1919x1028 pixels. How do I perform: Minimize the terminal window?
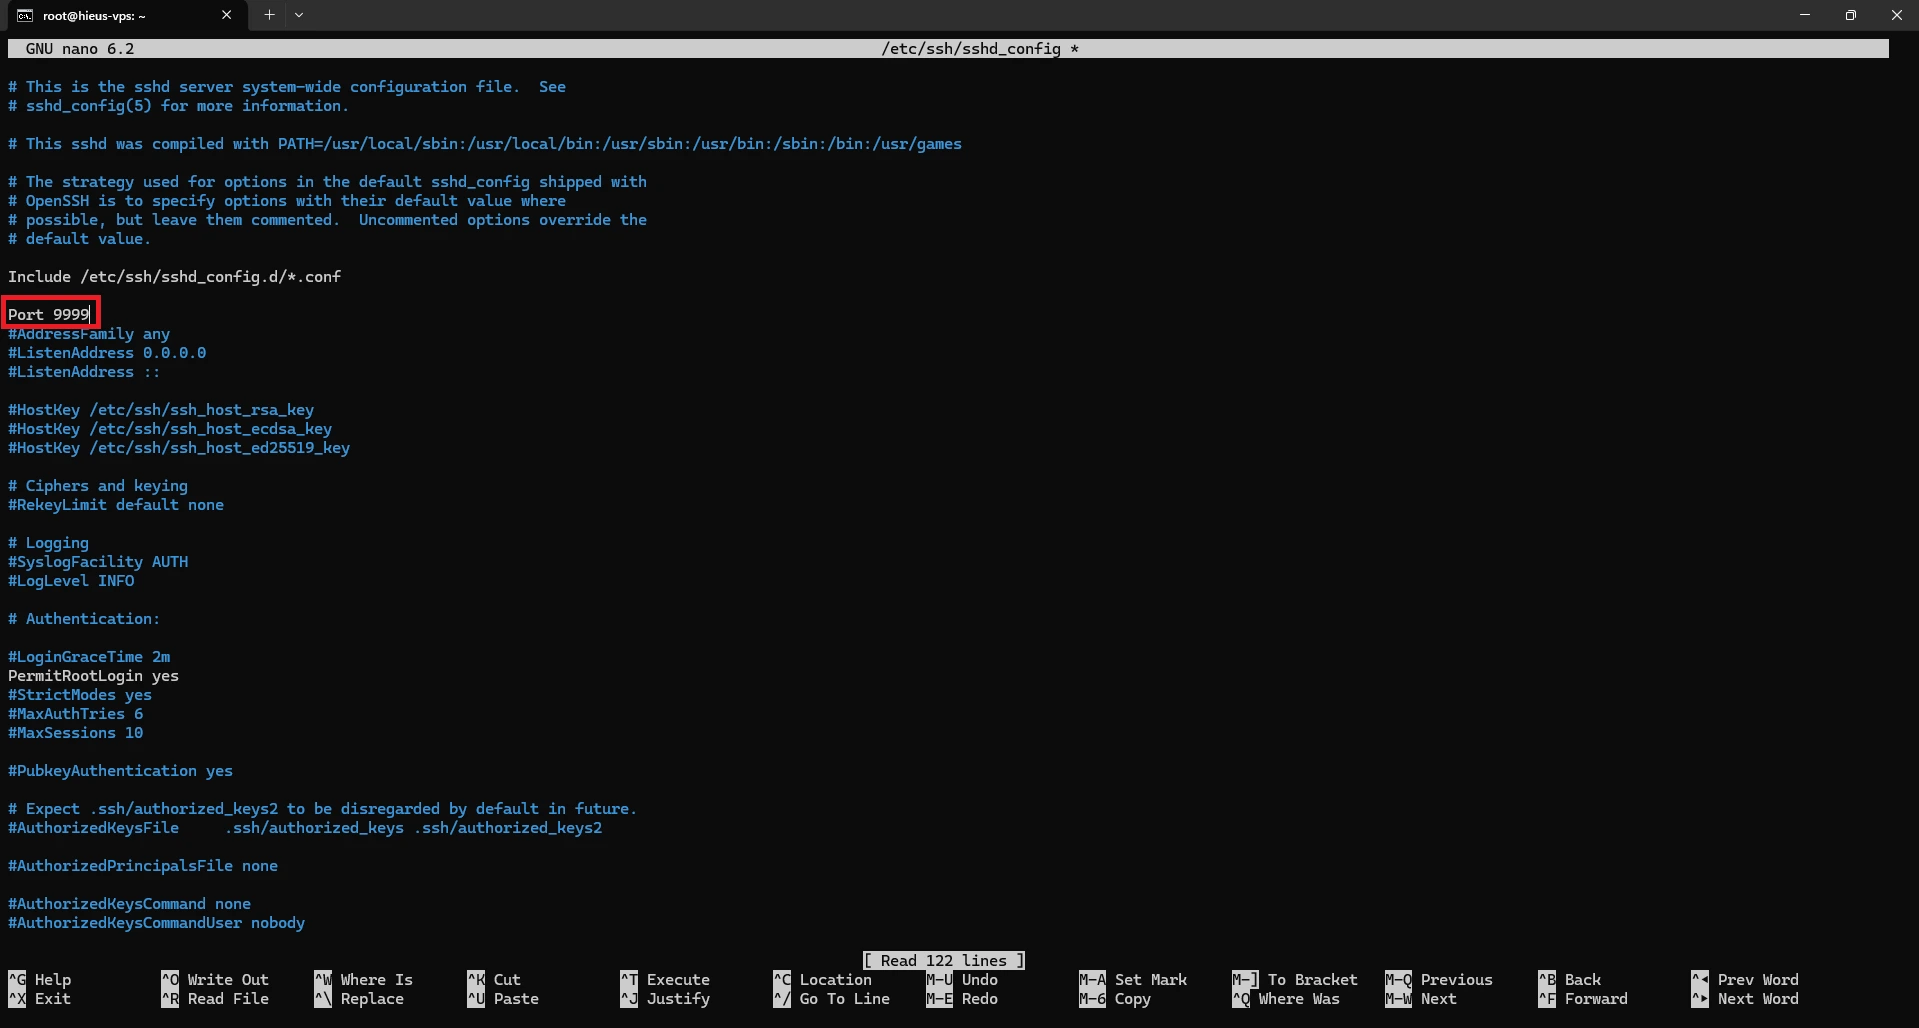1804,15
